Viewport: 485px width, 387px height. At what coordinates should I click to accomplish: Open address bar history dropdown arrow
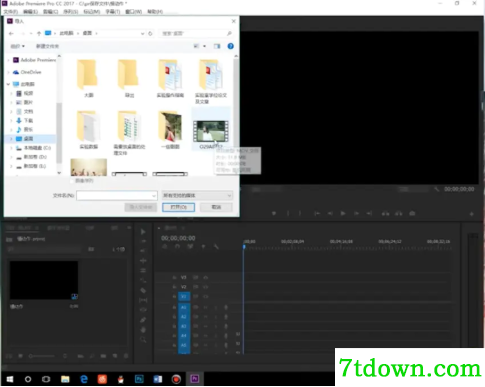142,33
